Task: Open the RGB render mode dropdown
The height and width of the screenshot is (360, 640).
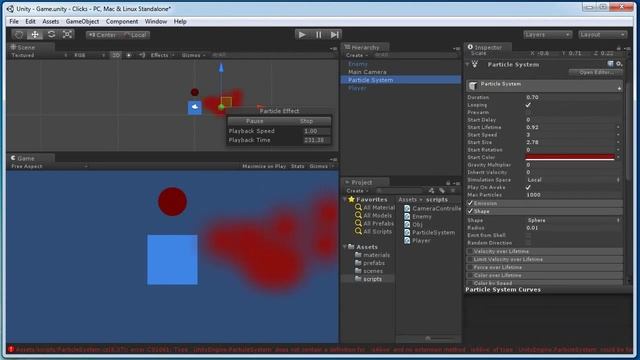Action: pyautogui.click(x=89, y=55)
